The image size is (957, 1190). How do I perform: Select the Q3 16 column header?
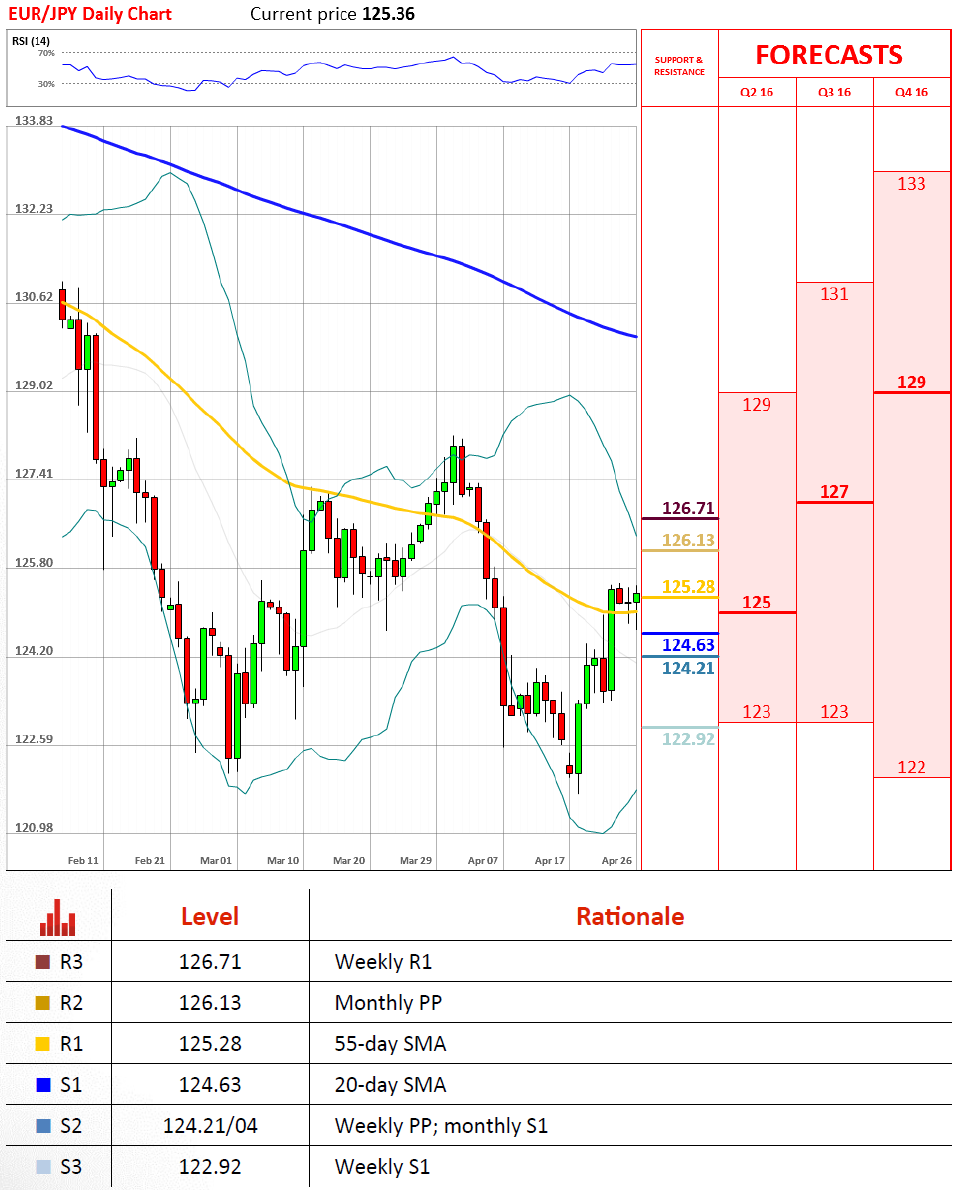coord(834,92)
